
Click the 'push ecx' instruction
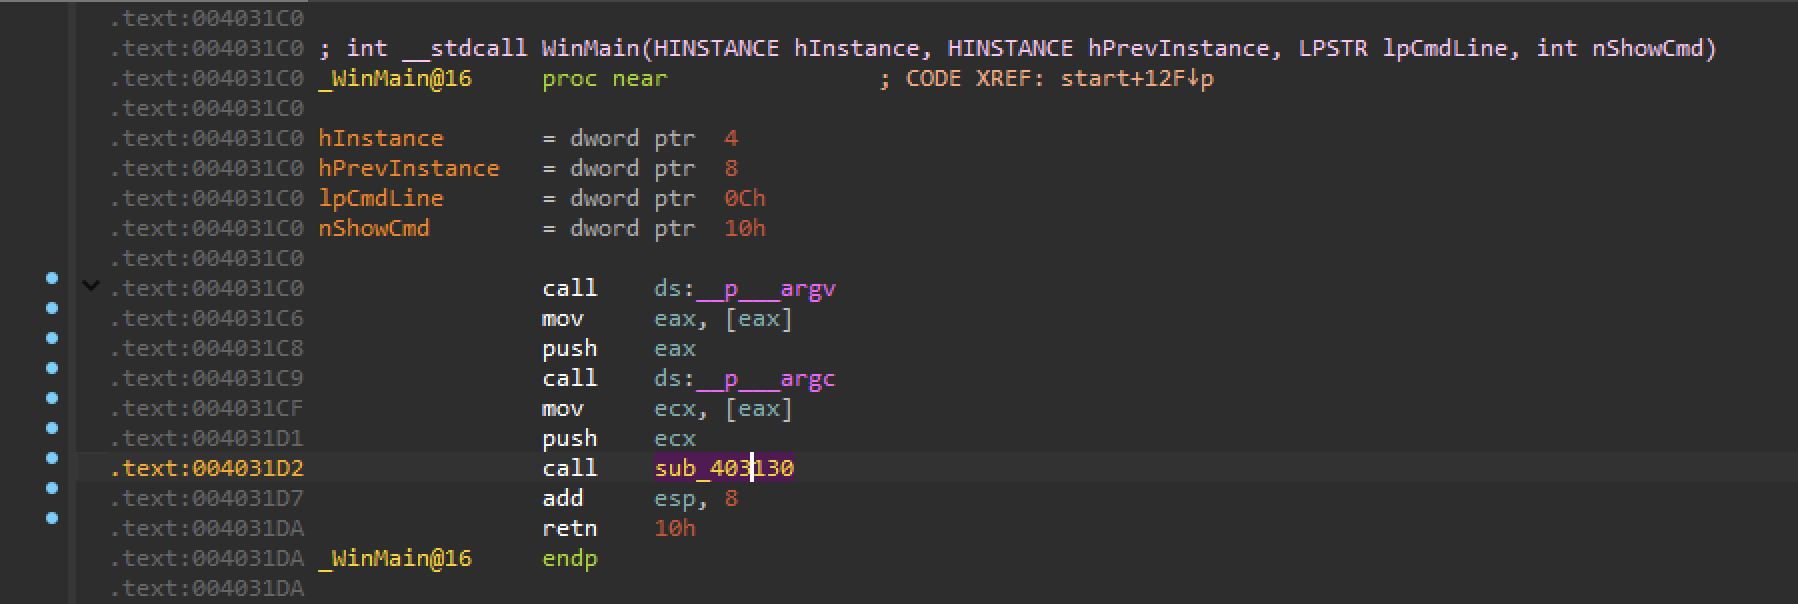click(619, 439)
